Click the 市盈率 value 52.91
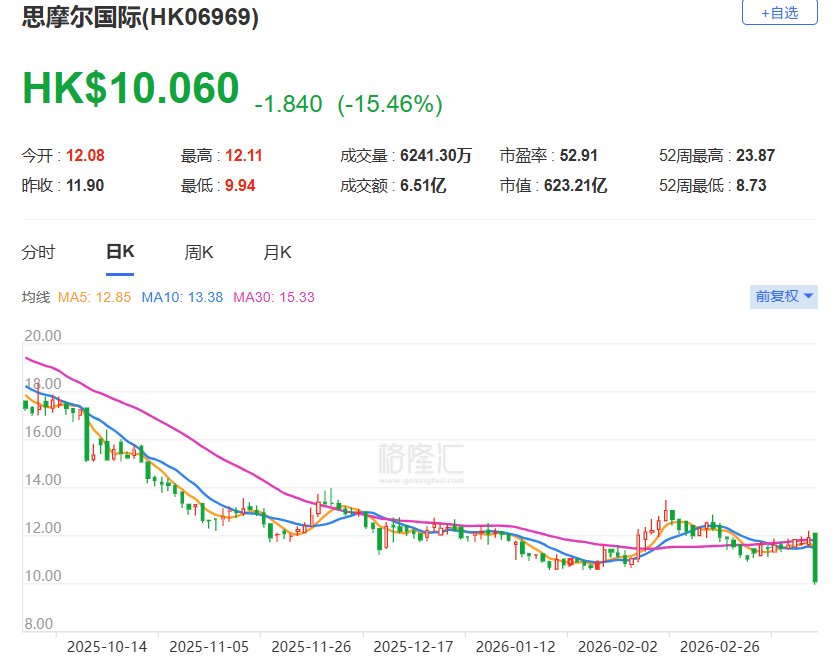This screenshot has height=659, width=840. [x=579, y=155]
